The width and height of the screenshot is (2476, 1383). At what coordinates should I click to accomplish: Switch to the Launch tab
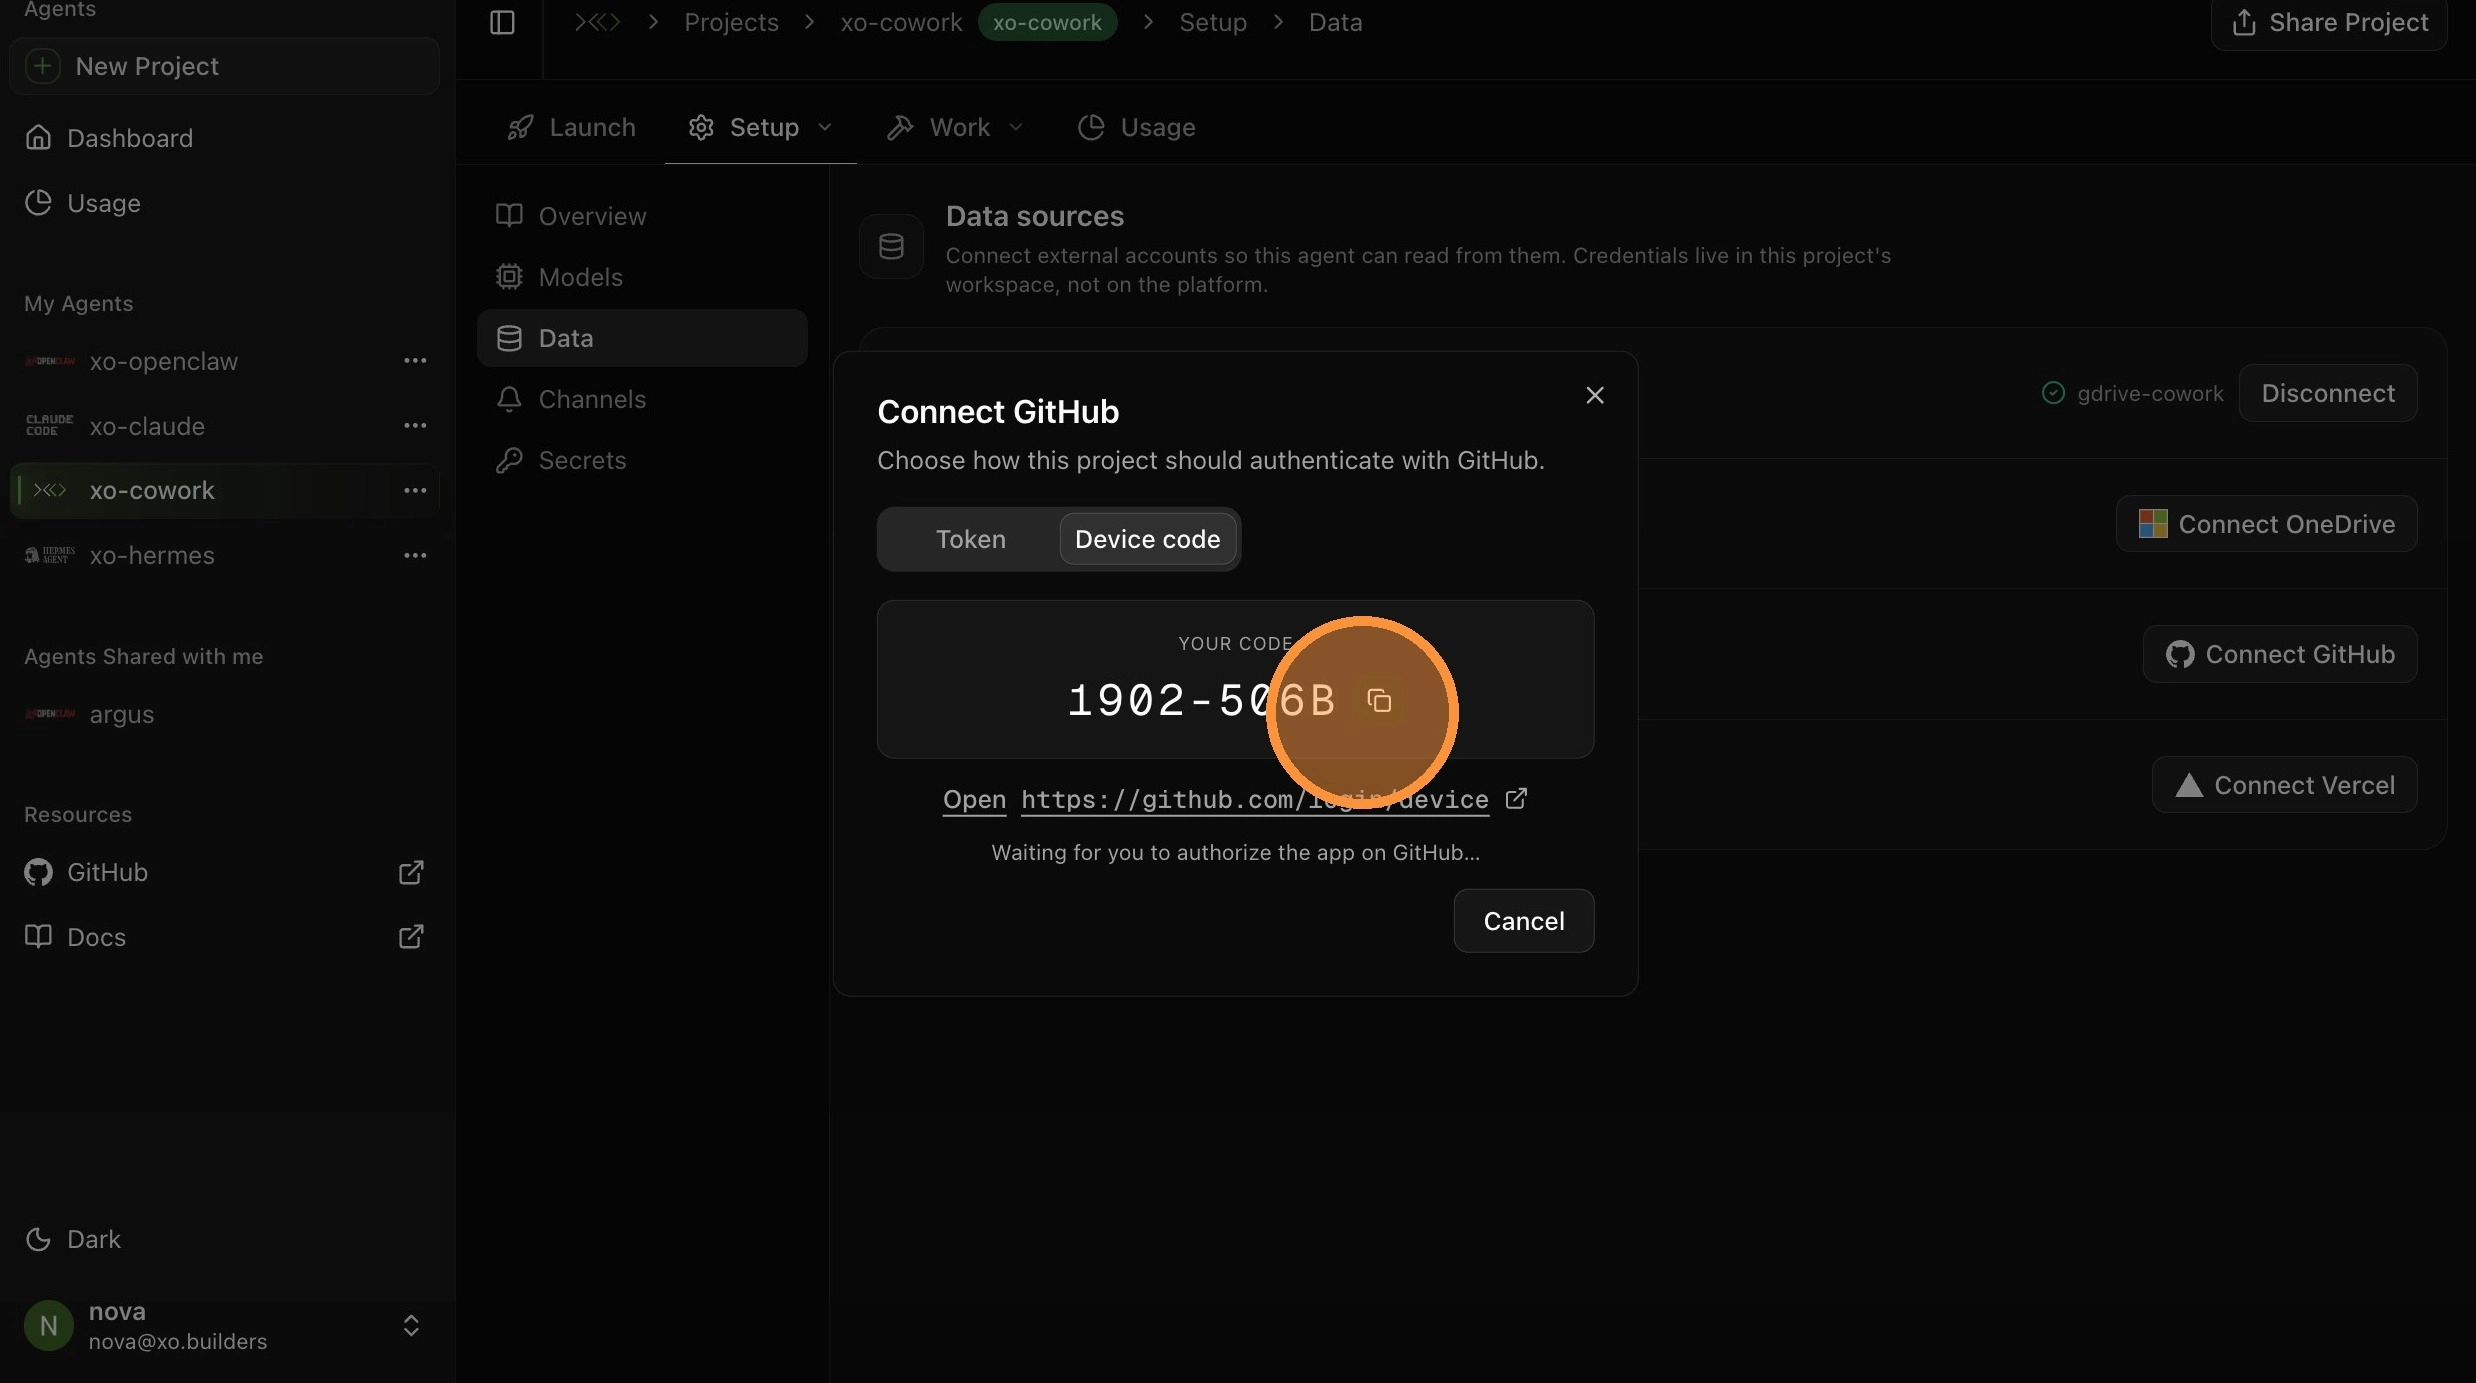[572, 127]
